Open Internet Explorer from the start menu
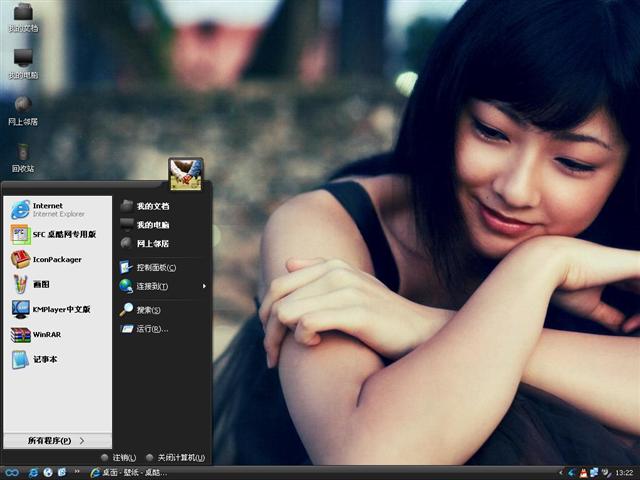Viewport: 640px width, 480px height. pos(48,209)
